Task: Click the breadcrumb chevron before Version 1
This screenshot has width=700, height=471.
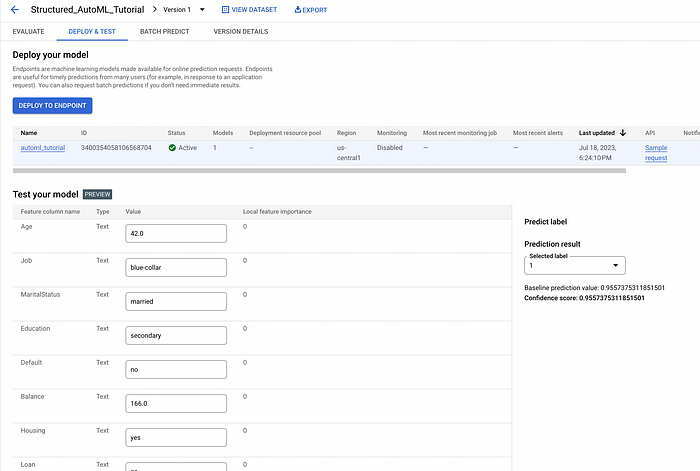Action: point(154,9)
